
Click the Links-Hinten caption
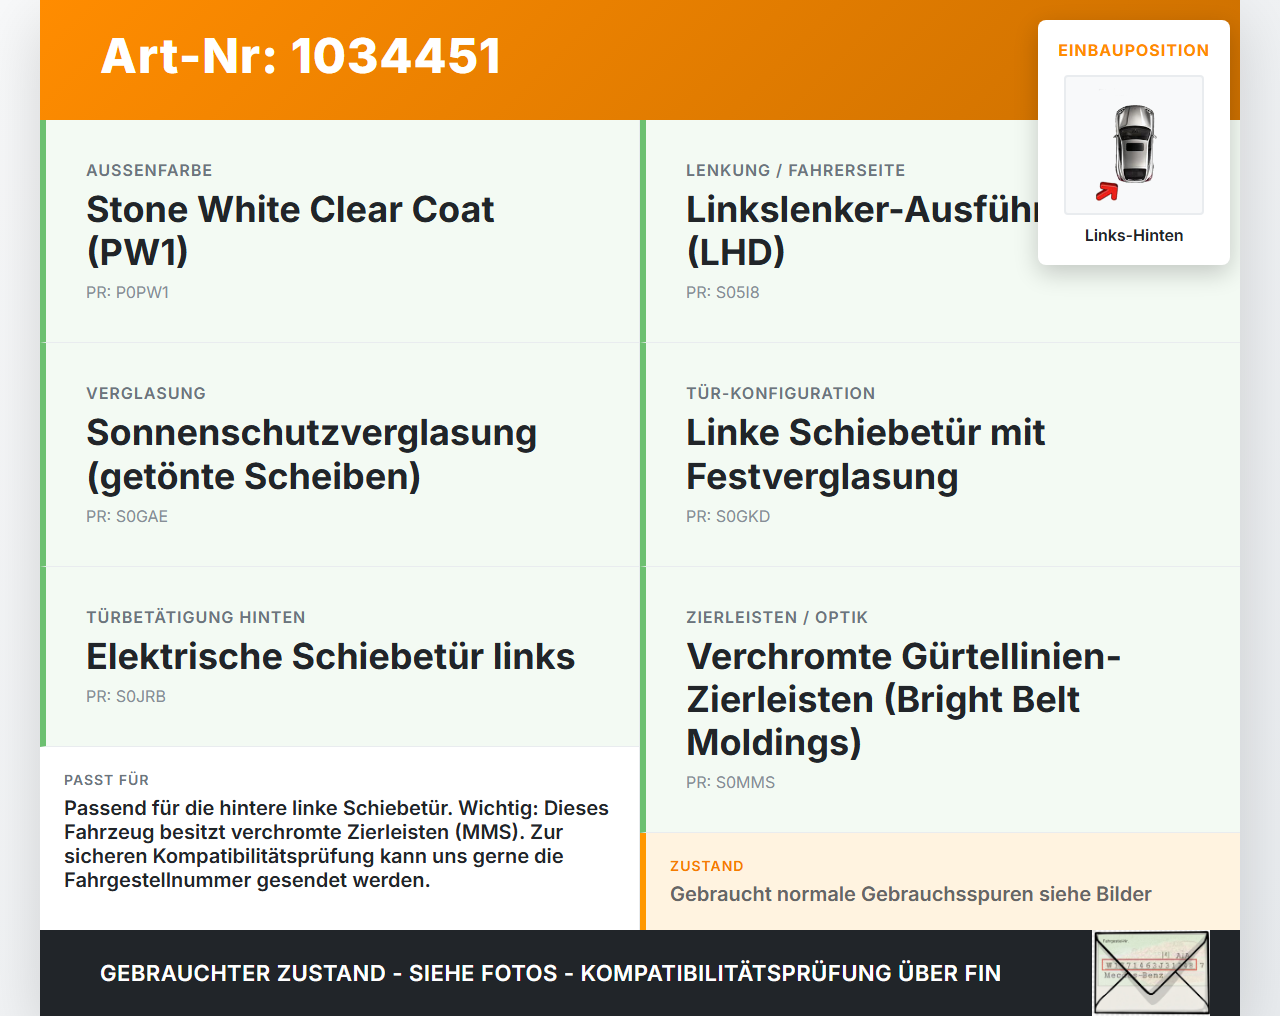click(x=1134, y=235)
